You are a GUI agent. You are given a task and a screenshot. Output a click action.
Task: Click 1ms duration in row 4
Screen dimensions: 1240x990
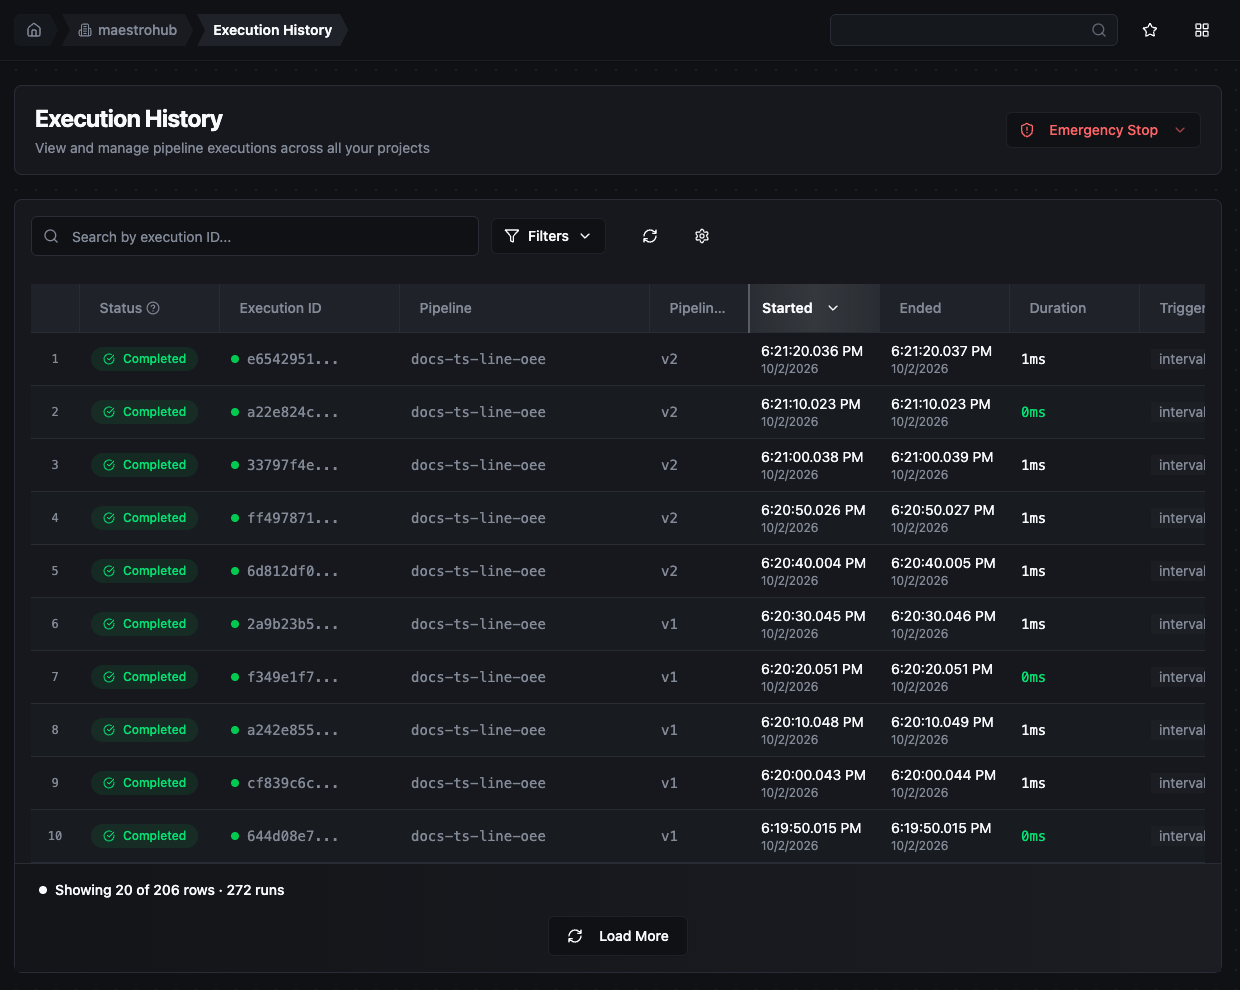click(x=1033, y=518)
